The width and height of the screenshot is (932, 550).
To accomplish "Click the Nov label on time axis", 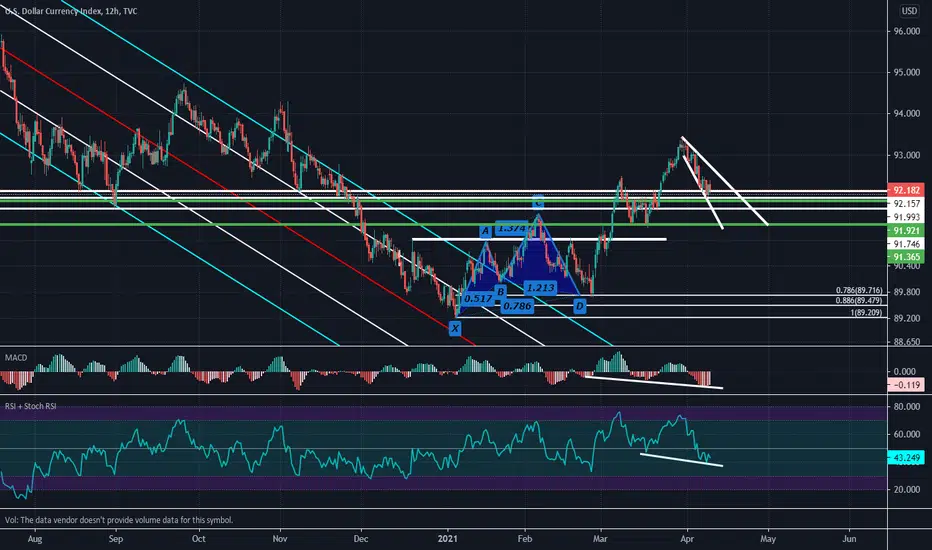I will click(279, 539).
